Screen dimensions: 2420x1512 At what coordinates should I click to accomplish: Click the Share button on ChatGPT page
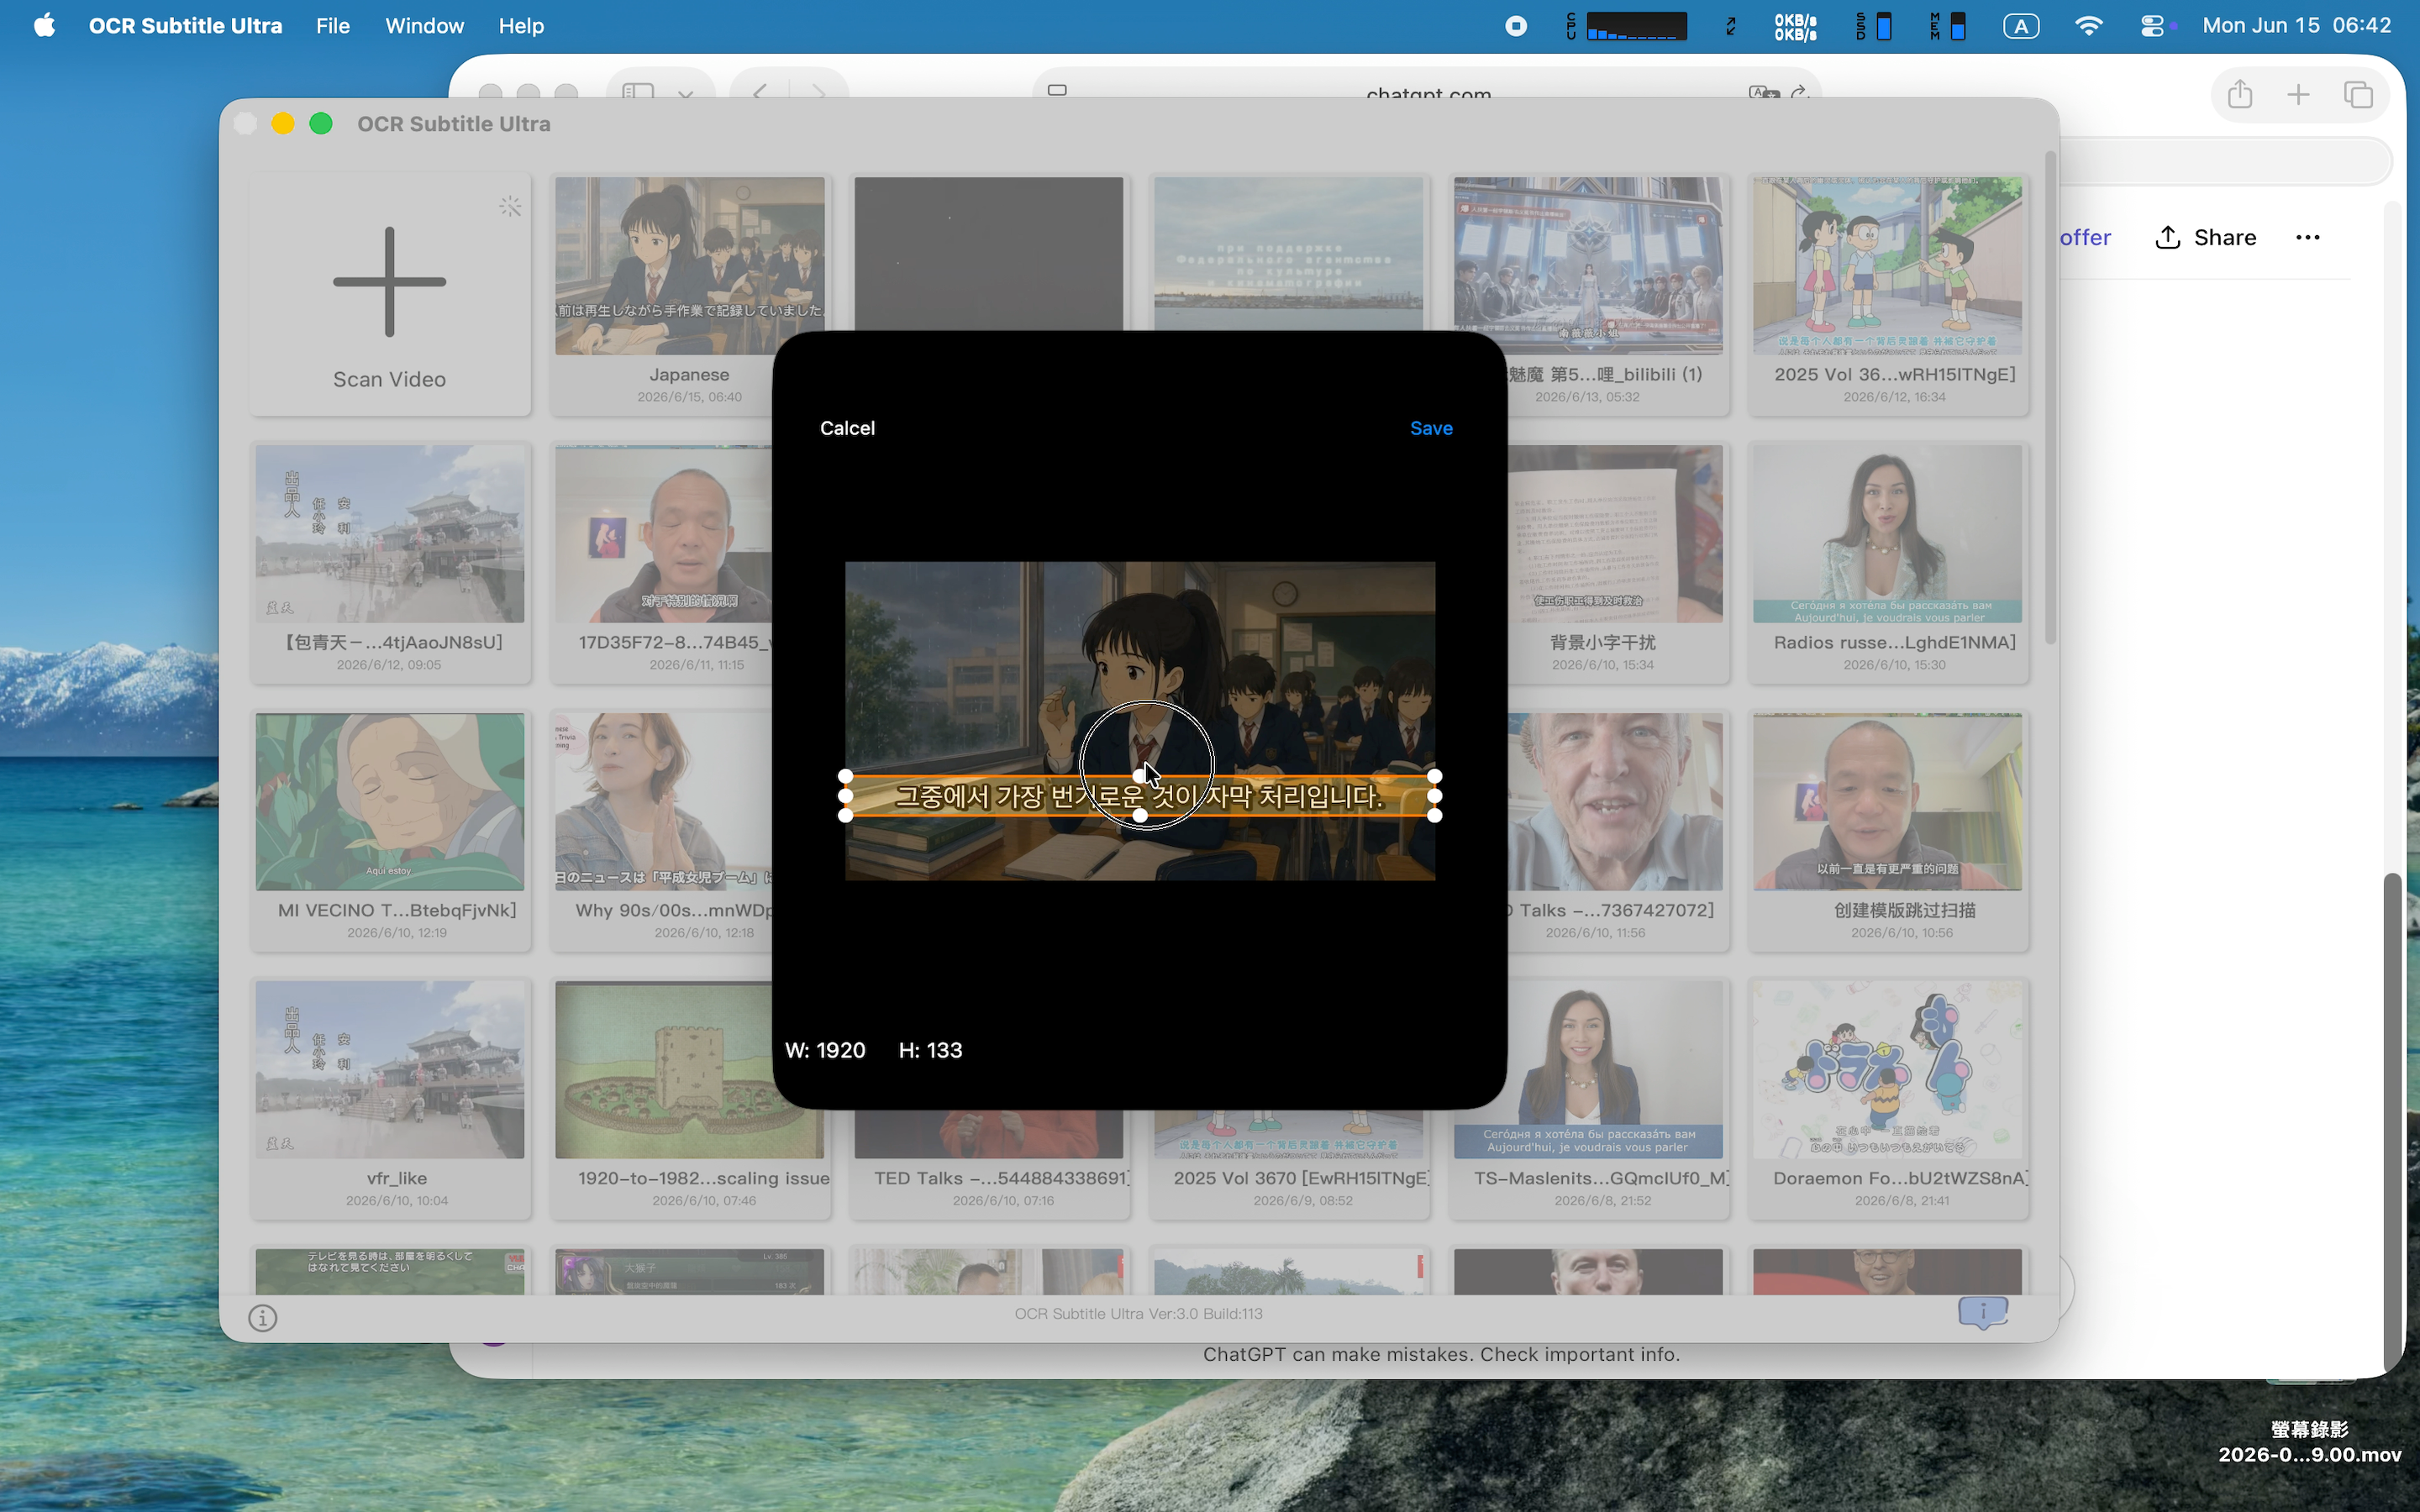[2205, 237]
